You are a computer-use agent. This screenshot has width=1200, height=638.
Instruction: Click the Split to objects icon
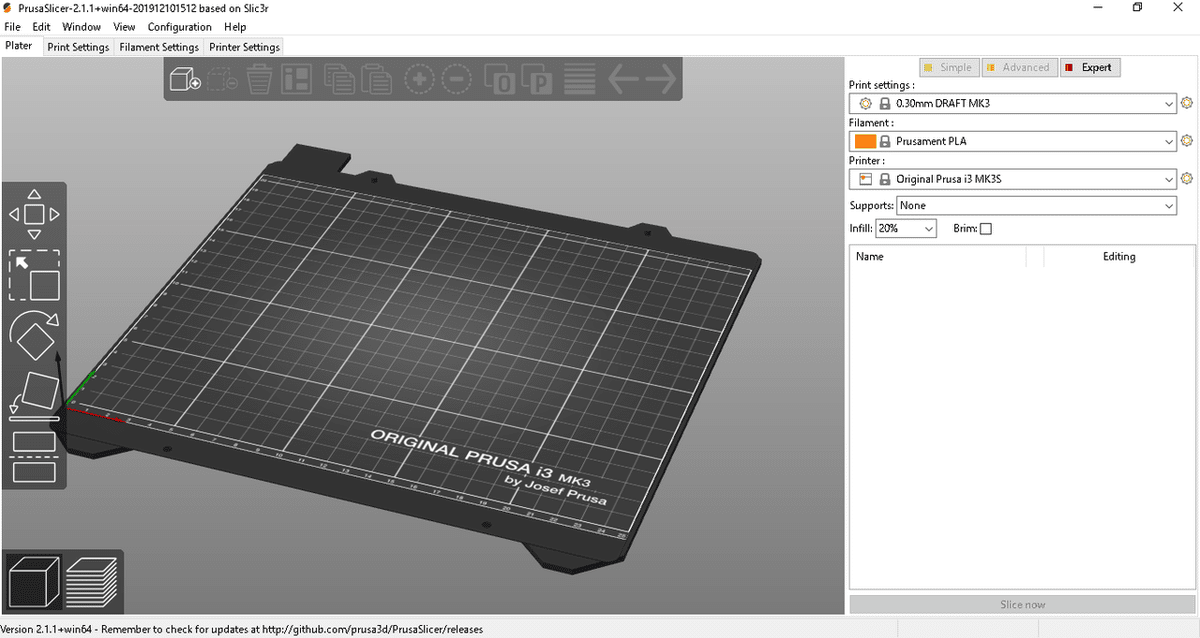[x=500, y=79]
